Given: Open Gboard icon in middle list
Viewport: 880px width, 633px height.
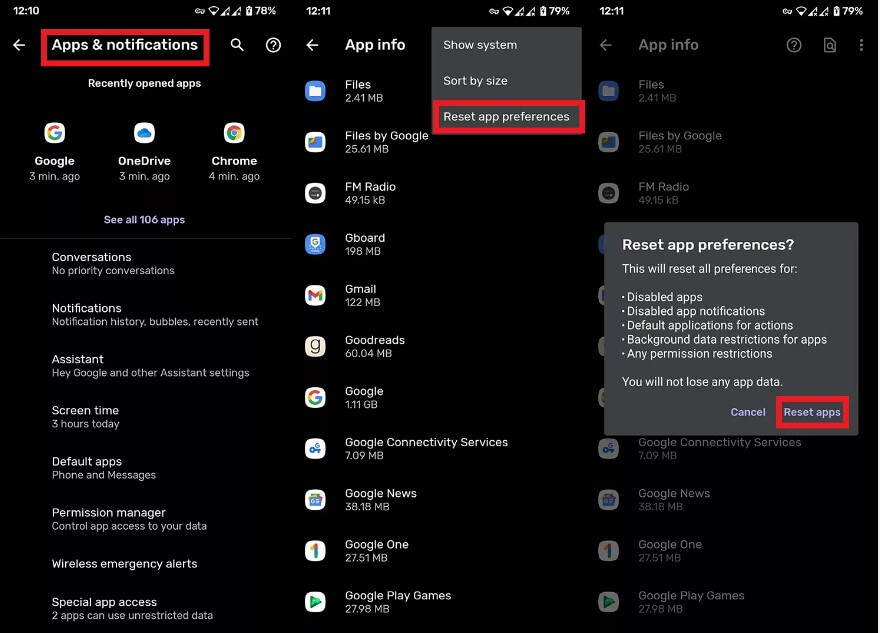Looking at the screenshot, I should (315, 244).
